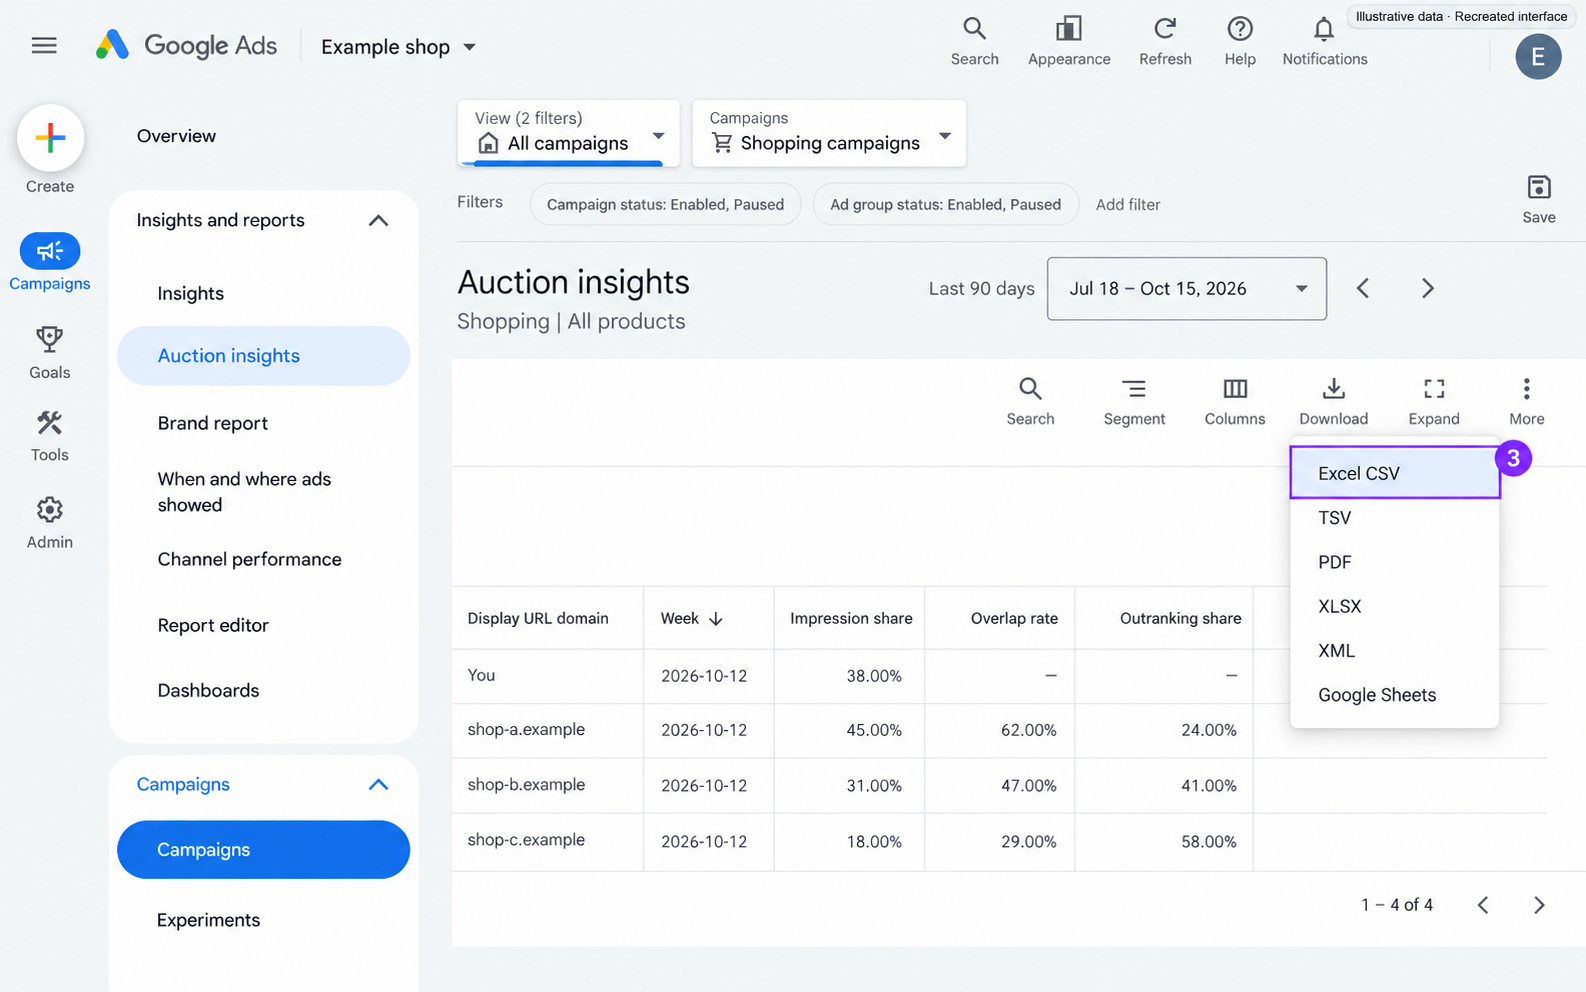Click the Google Ads logo
Screen dimensions: 1586x992
coord(187,46)
